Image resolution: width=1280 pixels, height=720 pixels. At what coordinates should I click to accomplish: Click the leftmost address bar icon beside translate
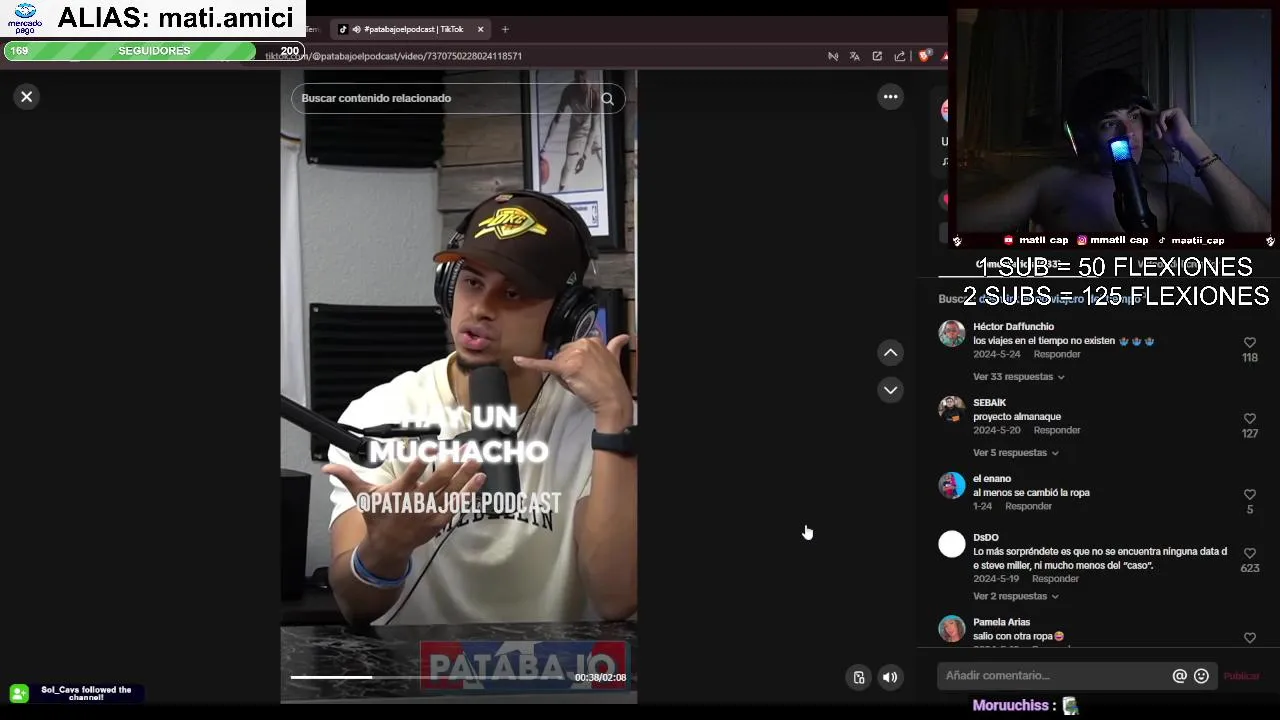[x=832, y=56]
